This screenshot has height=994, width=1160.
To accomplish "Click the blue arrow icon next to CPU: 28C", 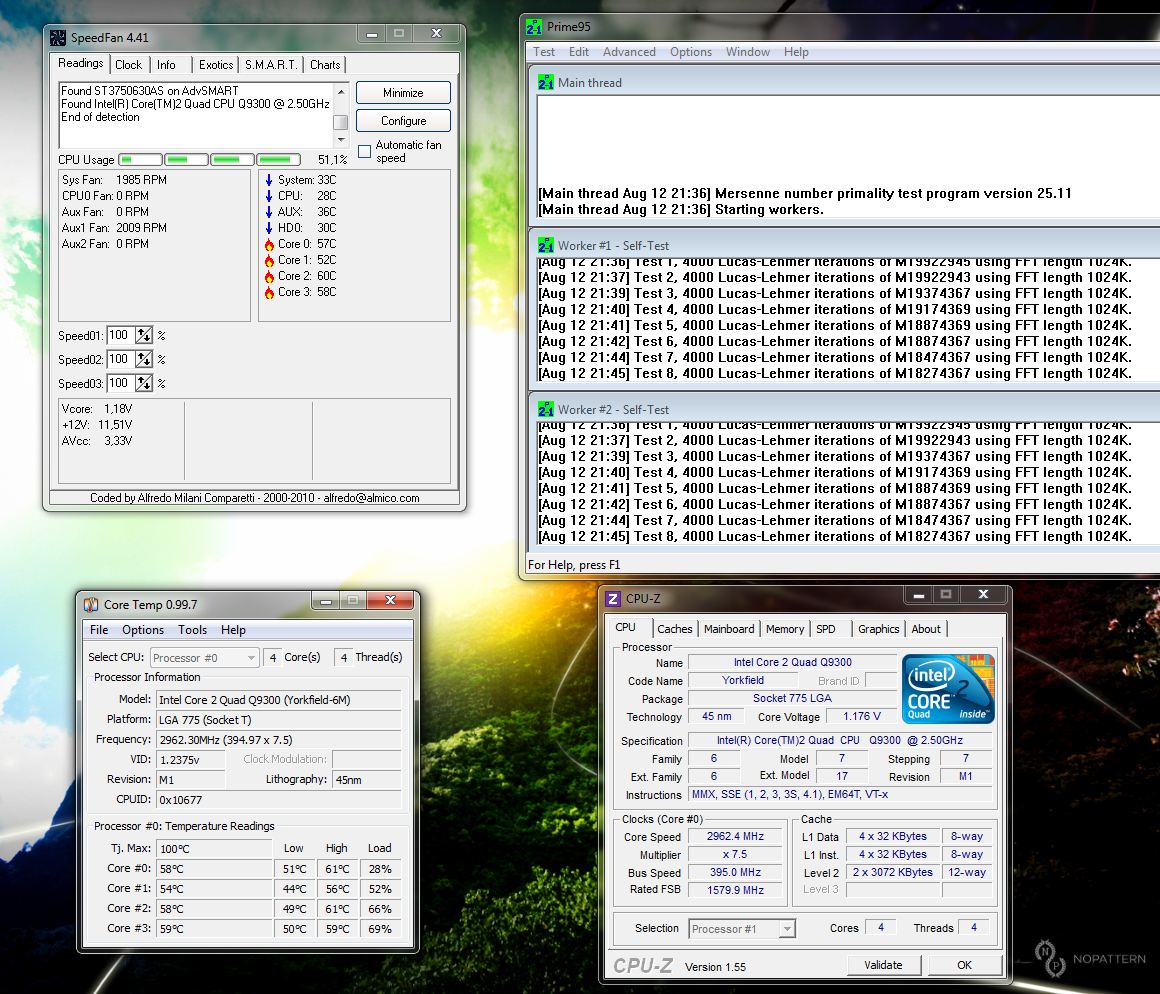I will point(269,196).
